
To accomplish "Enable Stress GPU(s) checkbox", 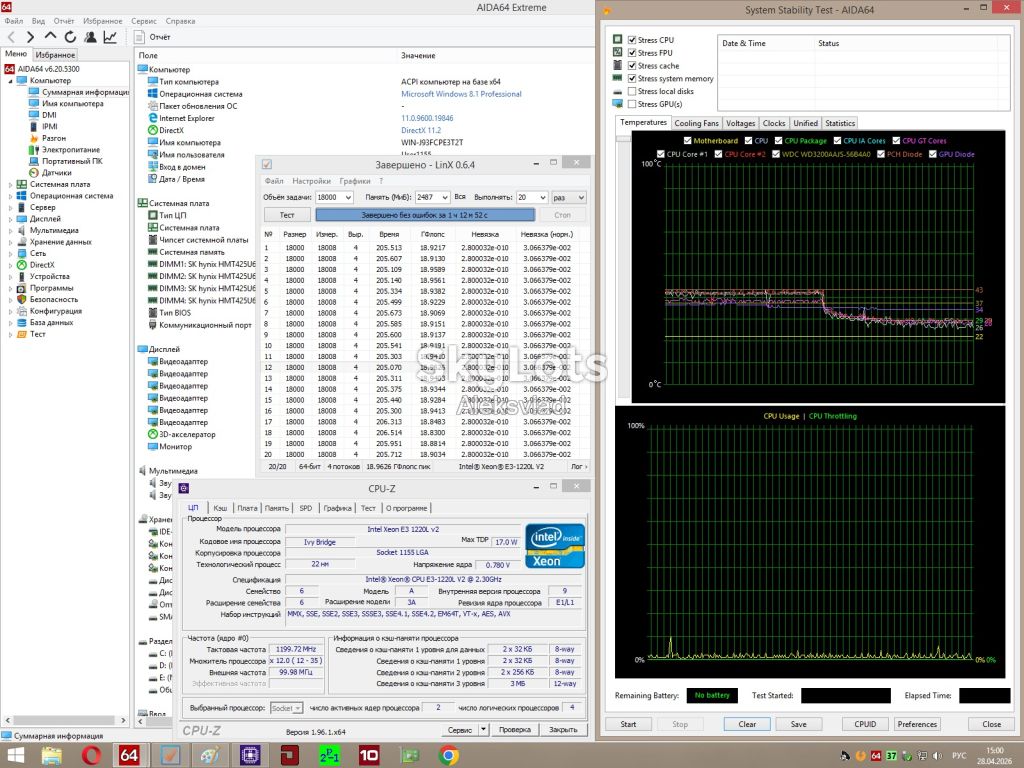I will [x=632, y=104].
